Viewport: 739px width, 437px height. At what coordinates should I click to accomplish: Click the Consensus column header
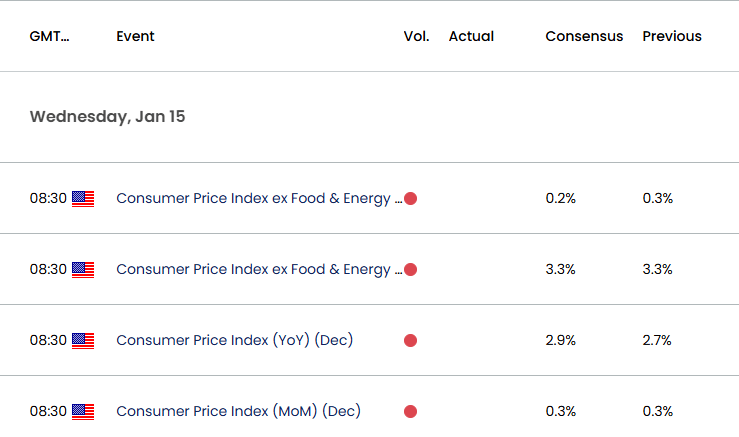point(584,36)
